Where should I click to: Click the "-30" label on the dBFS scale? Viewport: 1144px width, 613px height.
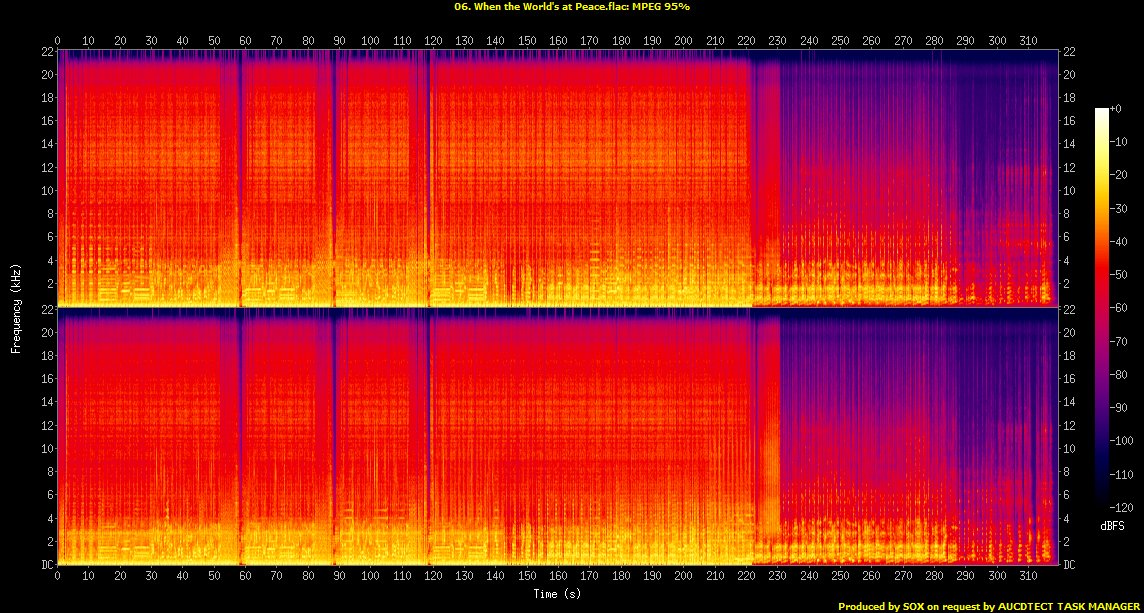[1119, 208]
